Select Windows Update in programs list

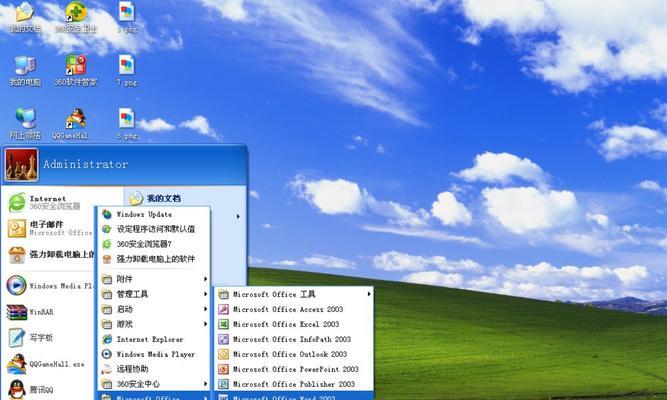point(145,215)
